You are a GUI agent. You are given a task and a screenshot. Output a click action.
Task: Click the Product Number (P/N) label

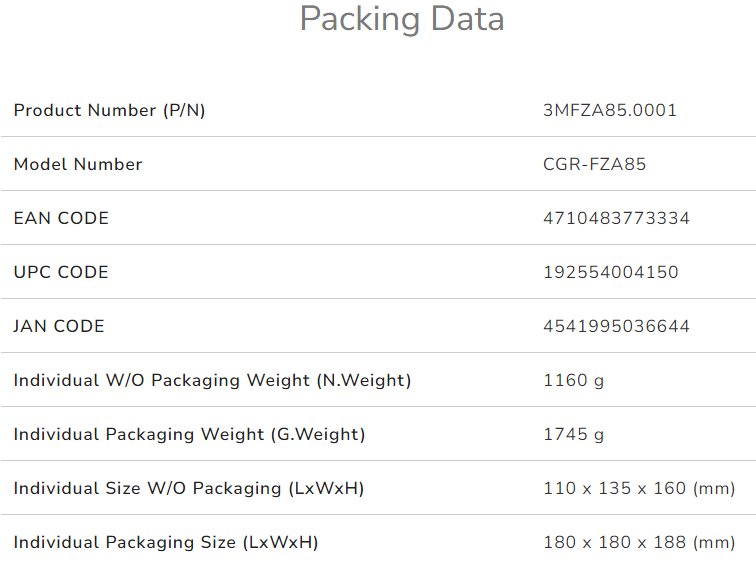tap(109, 110)
